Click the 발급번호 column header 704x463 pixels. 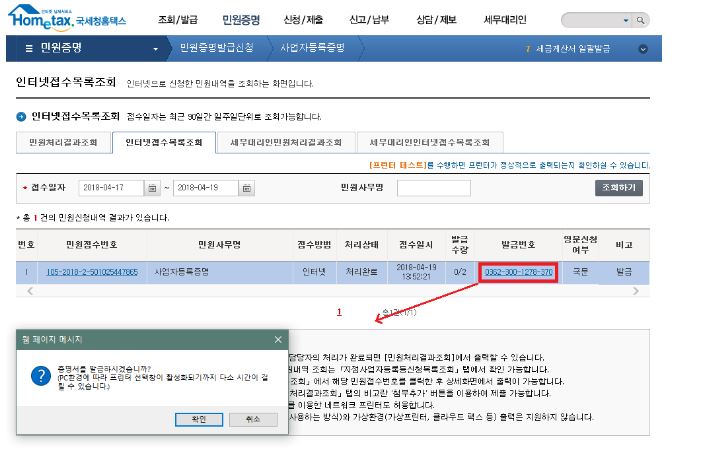point(519,244)
